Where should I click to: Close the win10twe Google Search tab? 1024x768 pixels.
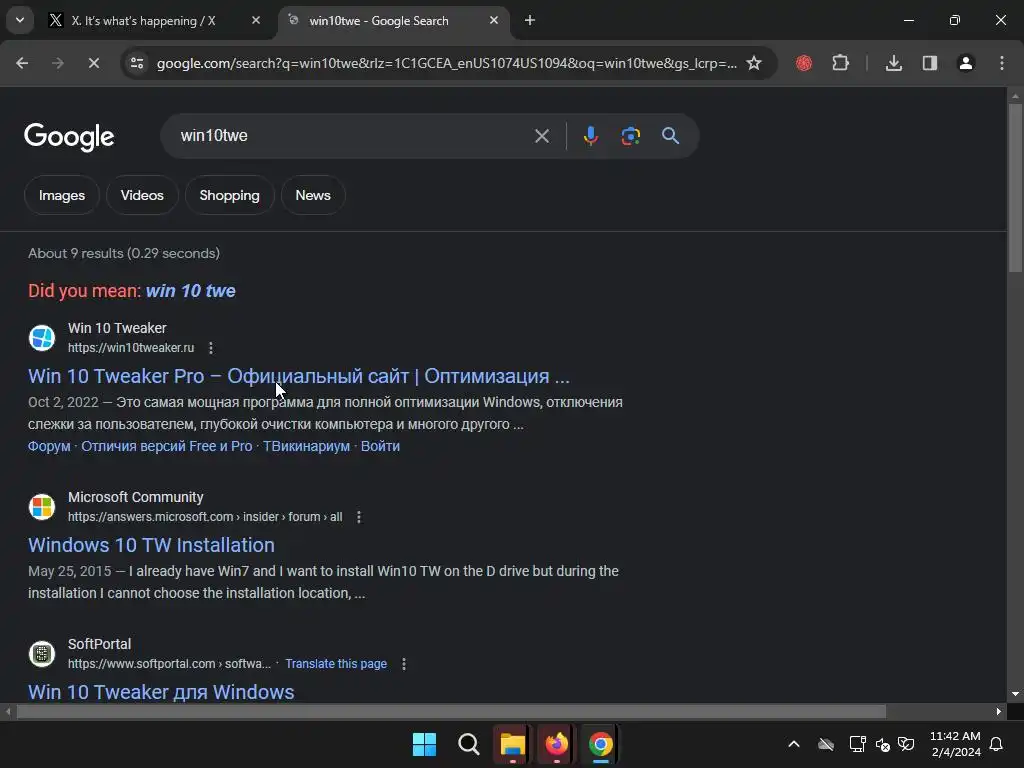[494, 20]
